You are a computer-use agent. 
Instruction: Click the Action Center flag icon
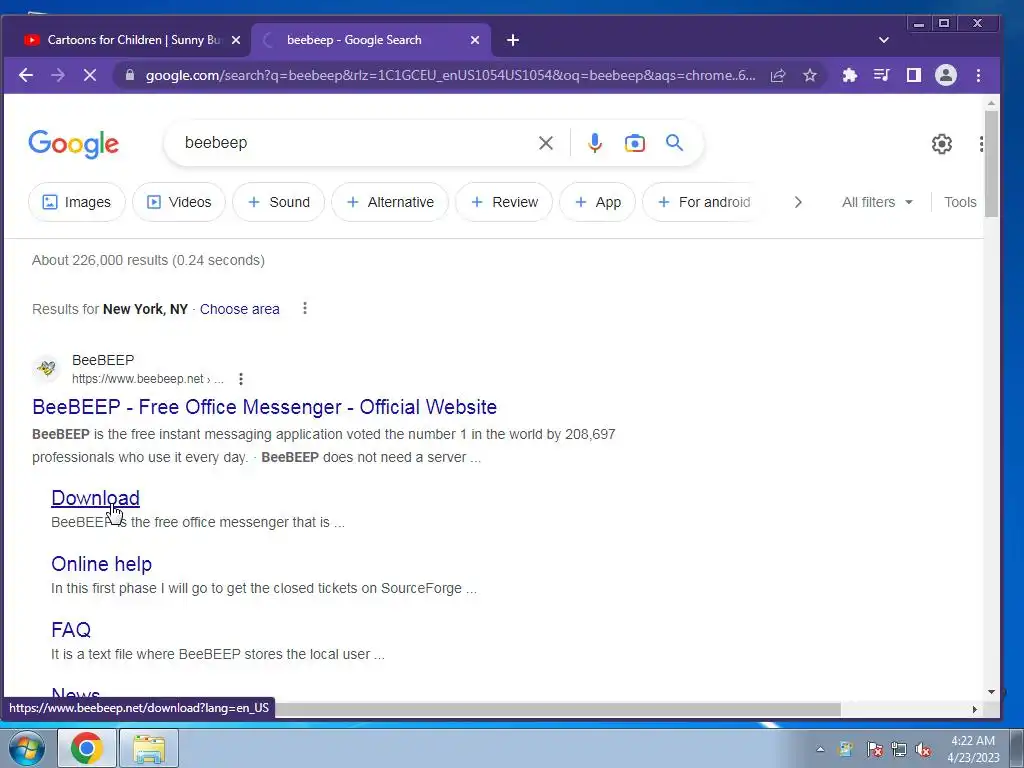click(874, 749)
